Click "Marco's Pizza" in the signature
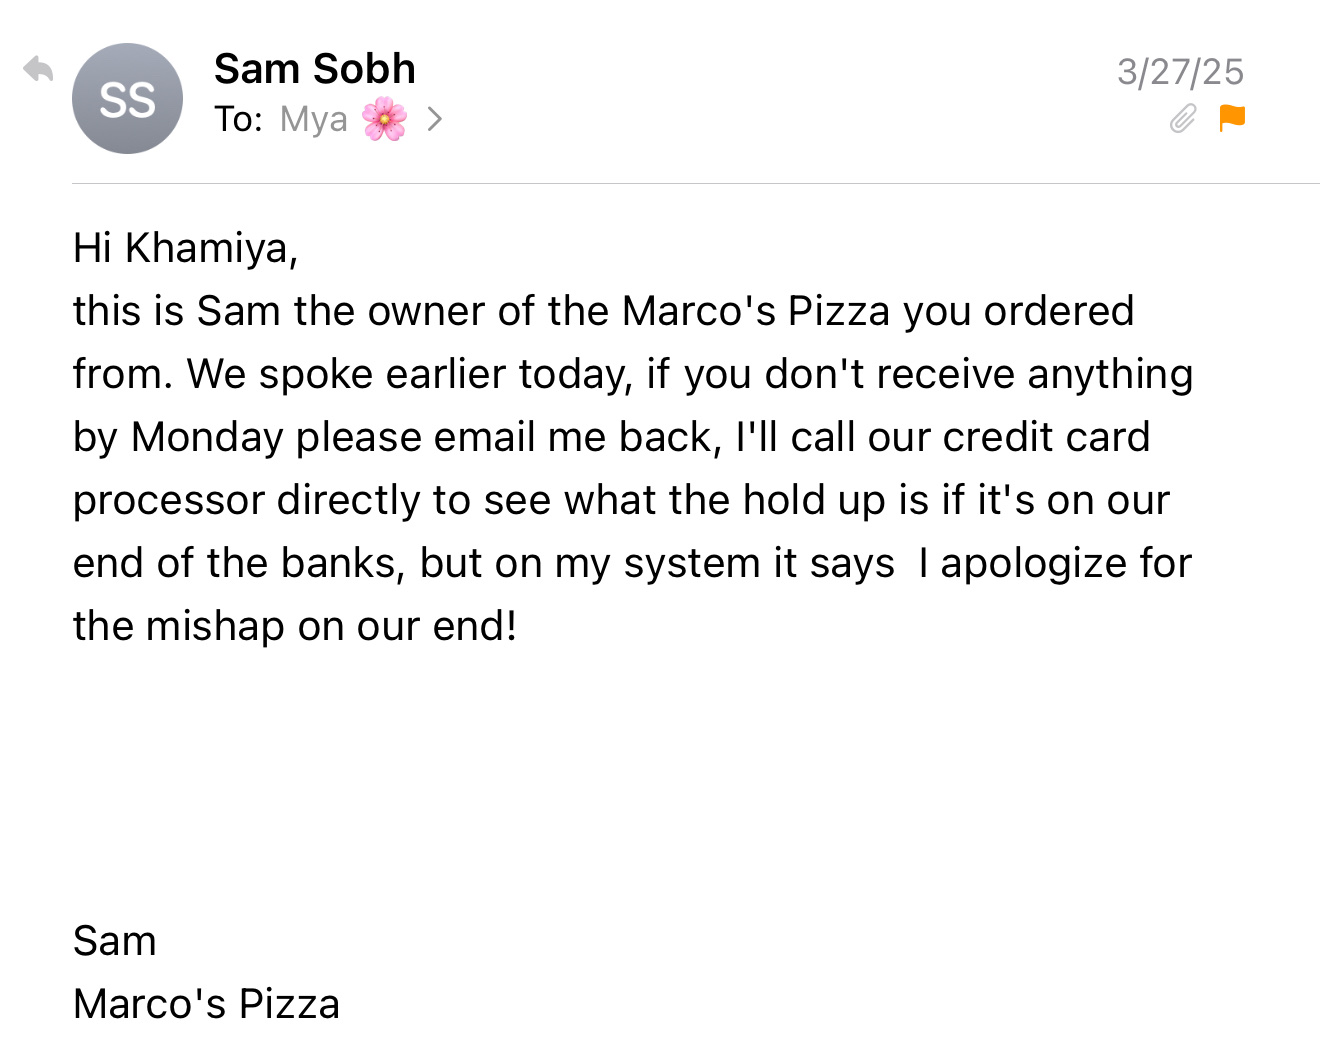This screenshot has height=1056, width=1320. point(206,1004)
